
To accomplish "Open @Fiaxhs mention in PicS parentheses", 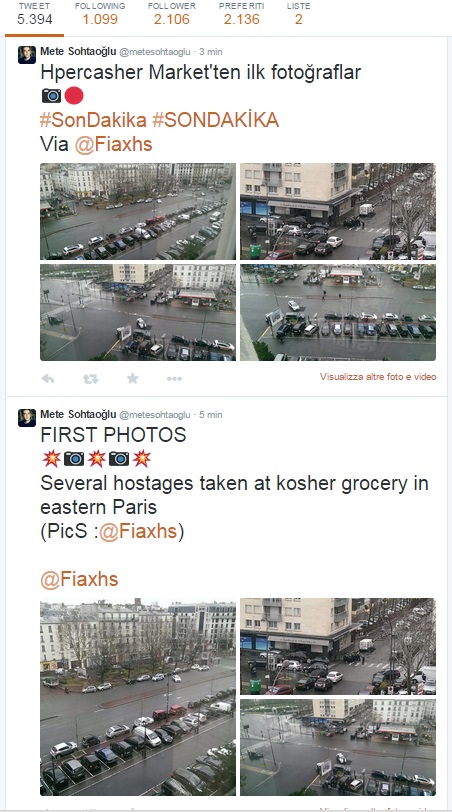I will (138, 531).
